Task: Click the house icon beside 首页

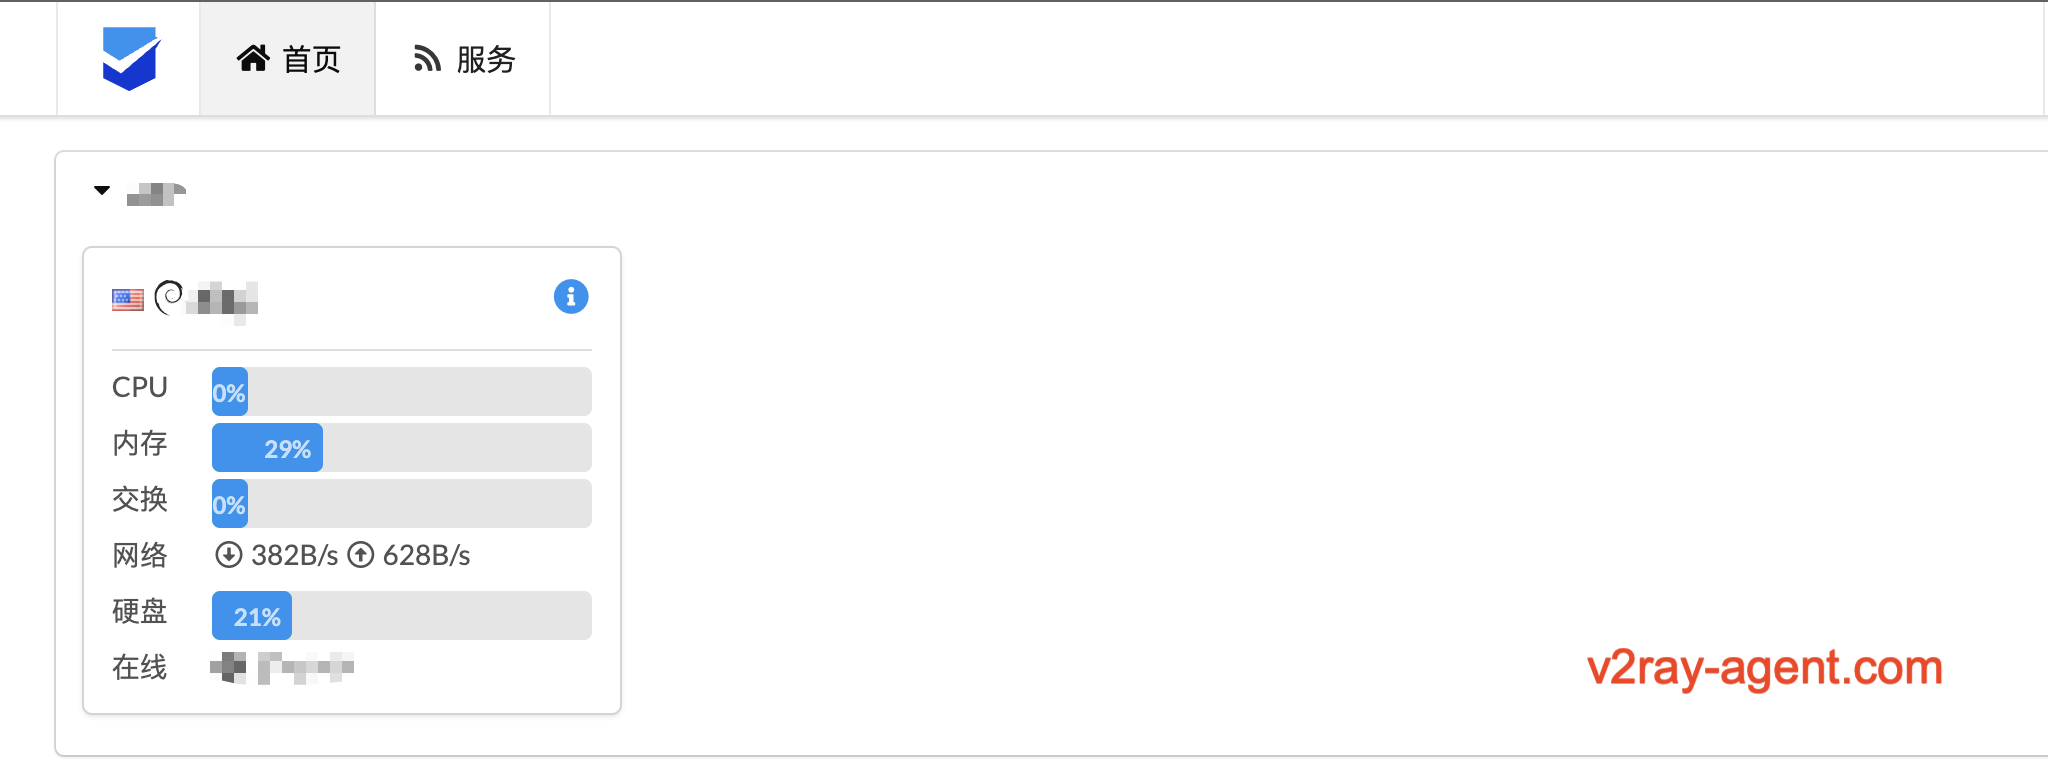Action: pos(253,59)
